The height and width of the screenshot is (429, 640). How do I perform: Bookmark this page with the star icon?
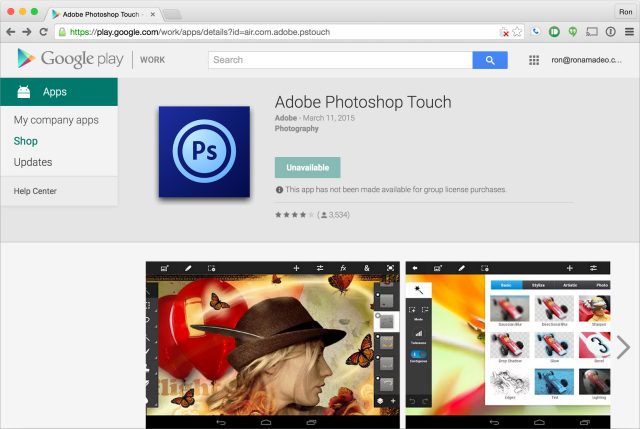[517, 32]
